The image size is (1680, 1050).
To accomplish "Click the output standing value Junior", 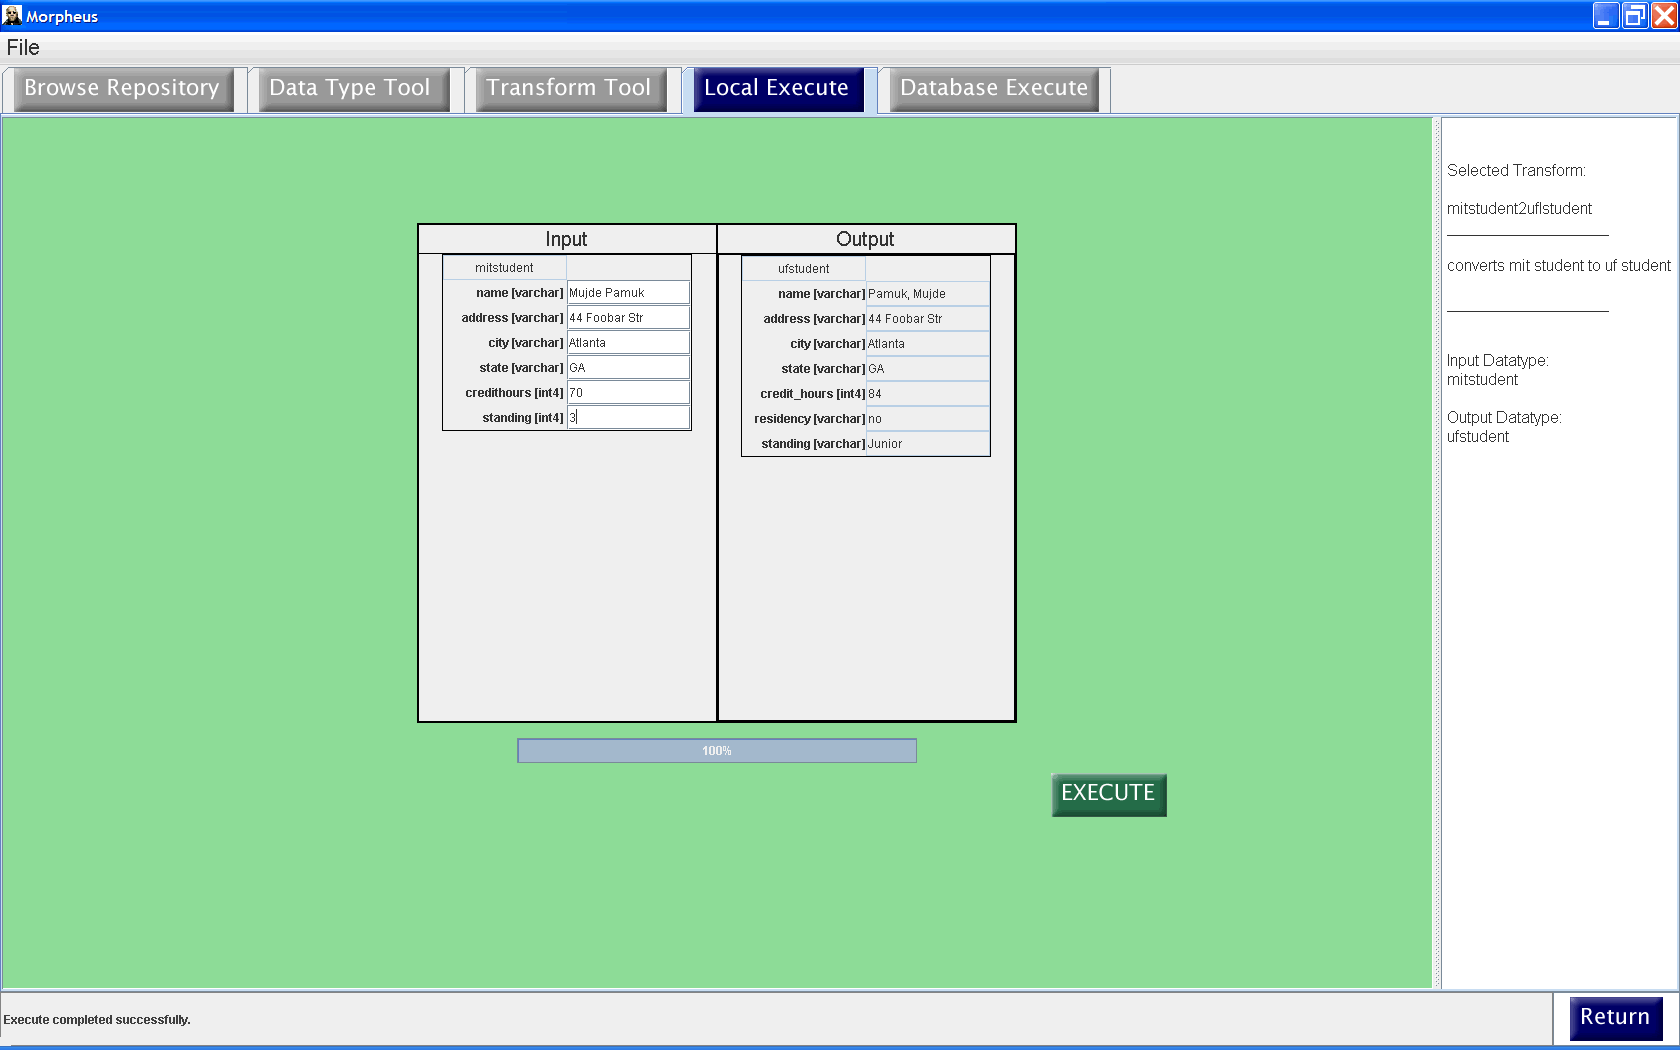I will tap(926, 444).
